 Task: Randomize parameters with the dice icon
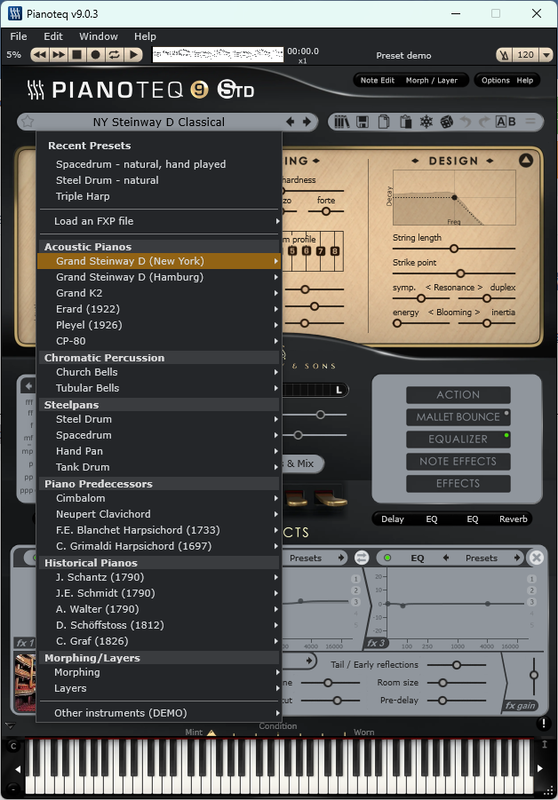point(446,122)
